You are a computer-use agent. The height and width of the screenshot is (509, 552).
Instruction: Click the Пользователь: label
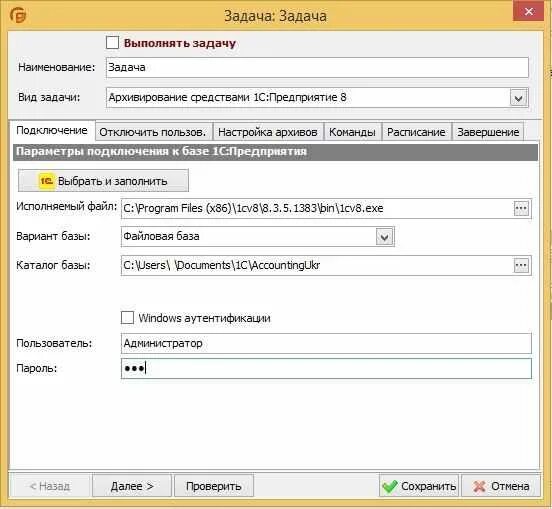tap(54, 343)
